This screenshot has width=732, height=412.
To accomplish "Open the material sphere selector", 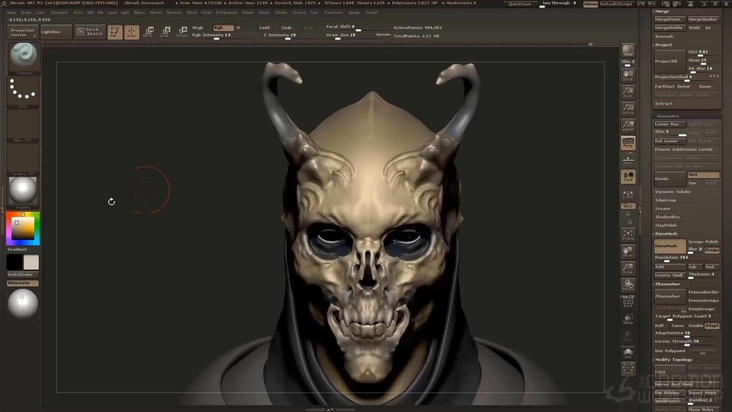I will (23, 191).
